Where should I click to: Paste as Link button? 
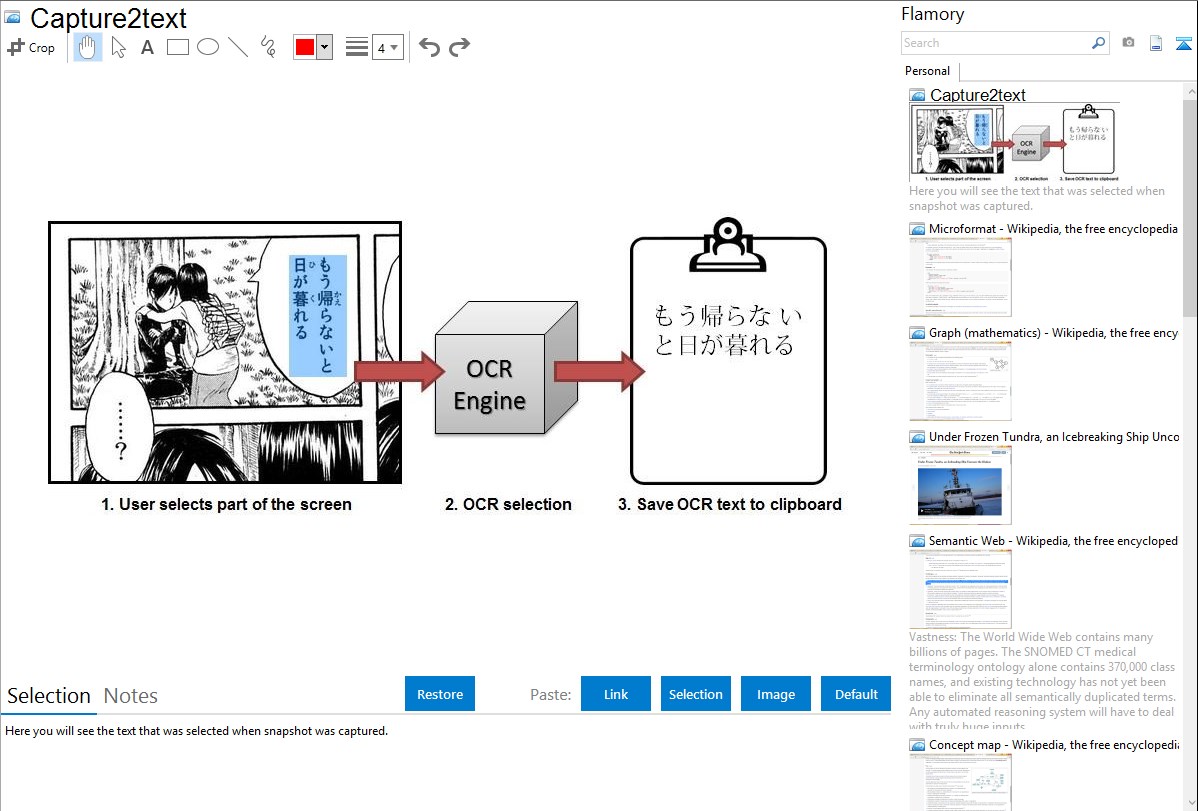click(616, 694)
